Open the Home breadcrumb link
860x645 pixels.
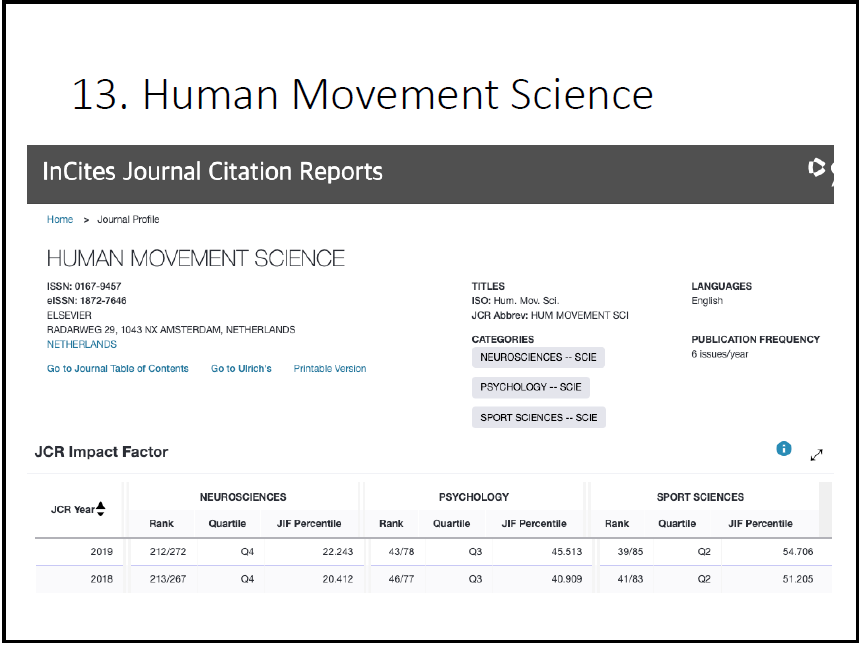click(x=60, y=219)
